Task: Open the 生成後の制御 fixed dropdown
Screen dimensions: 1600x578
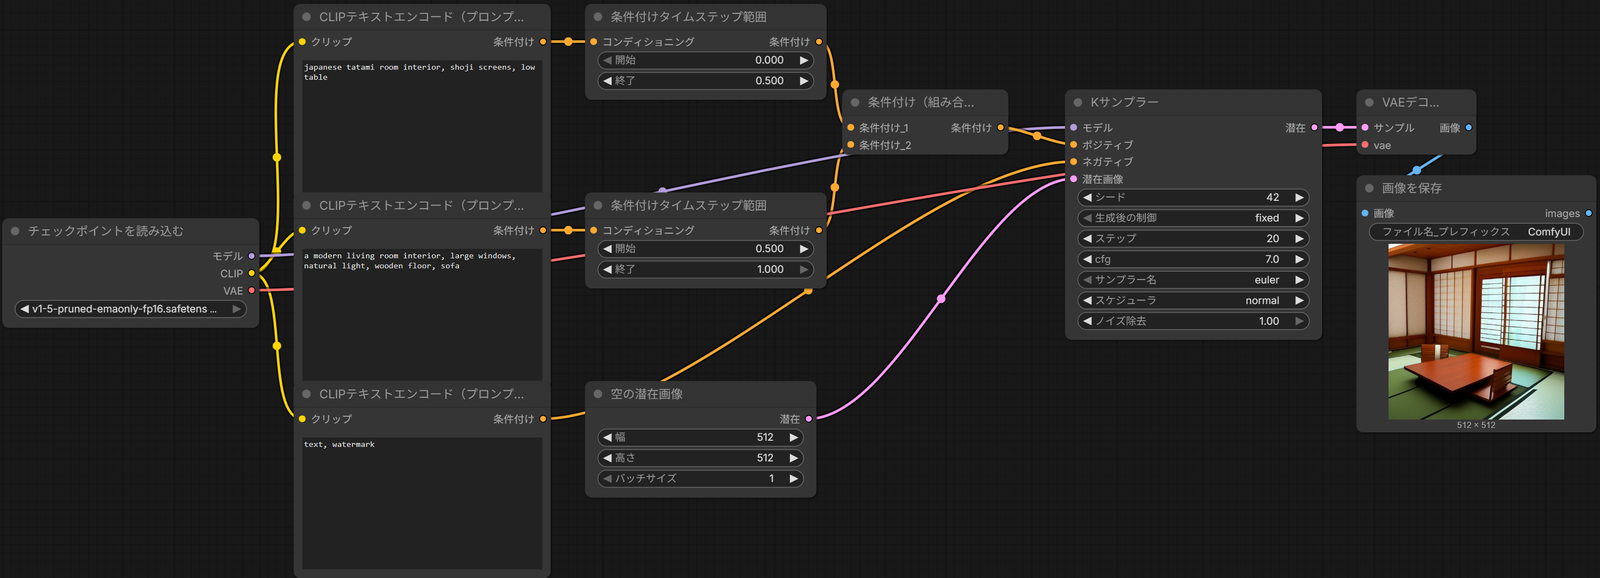Action: [x=1193, y=218]
